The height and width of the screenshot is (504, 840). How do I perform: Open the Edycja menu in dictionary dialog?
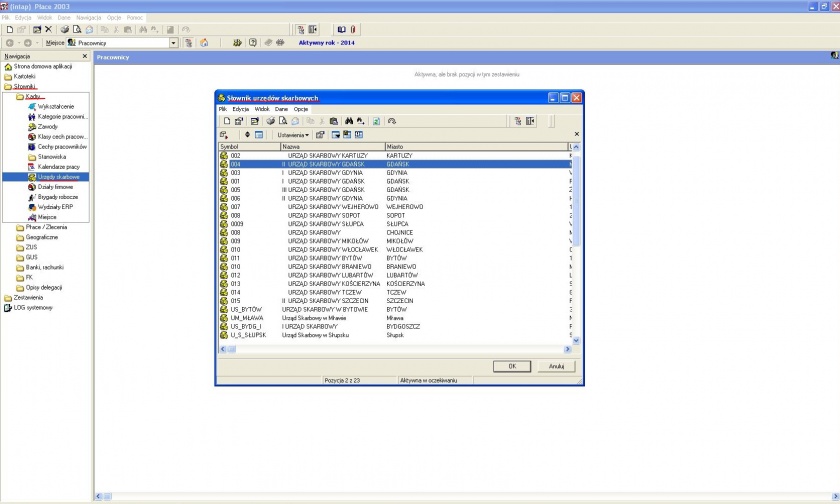241,109
